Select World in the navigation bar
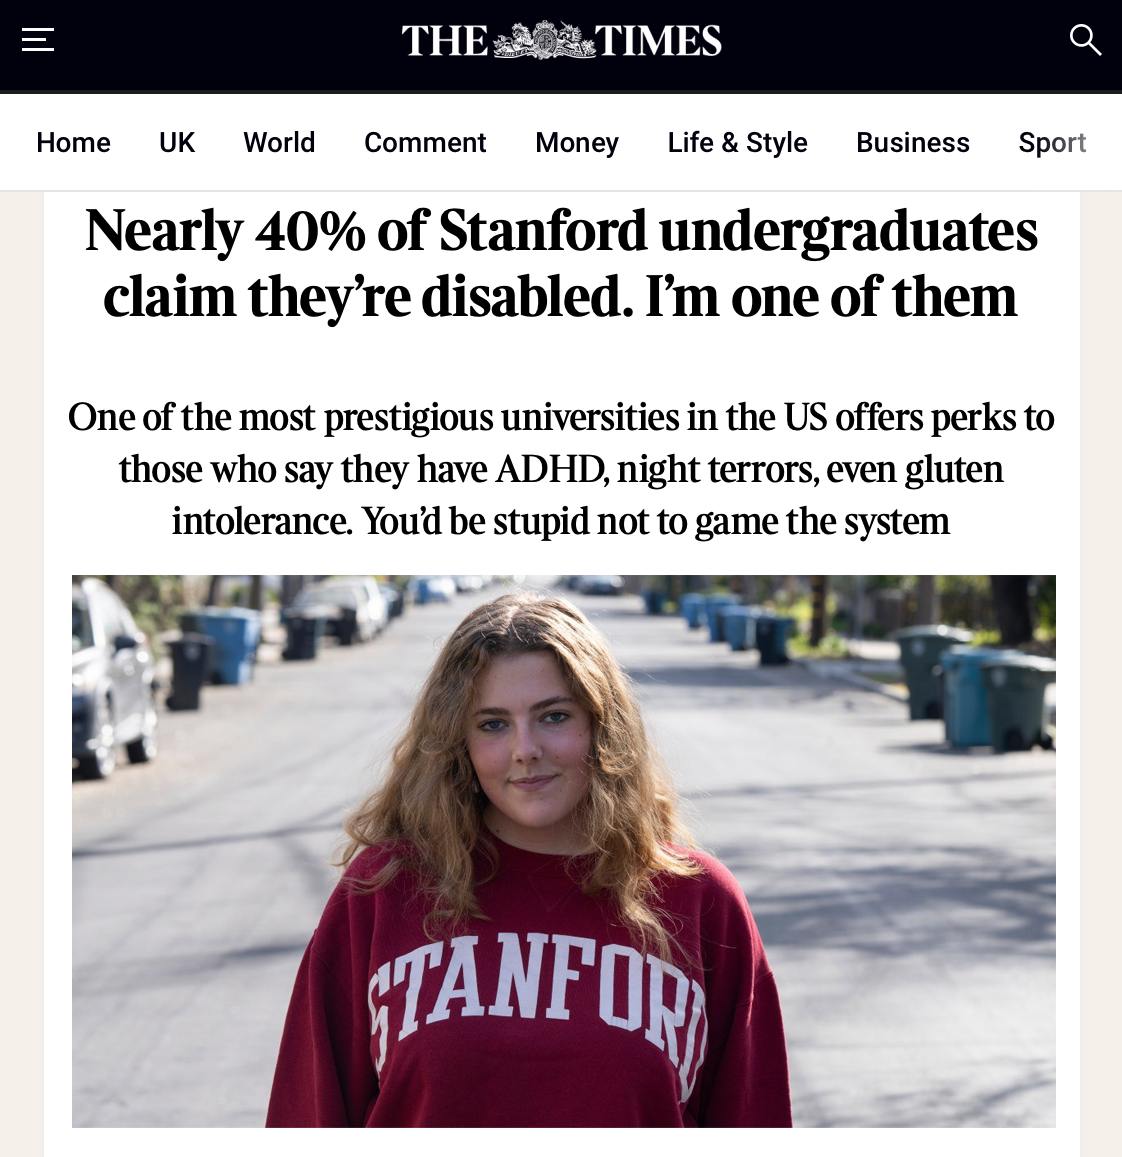Screen dimensions: 1122x1157 click(x=279, y=143)
